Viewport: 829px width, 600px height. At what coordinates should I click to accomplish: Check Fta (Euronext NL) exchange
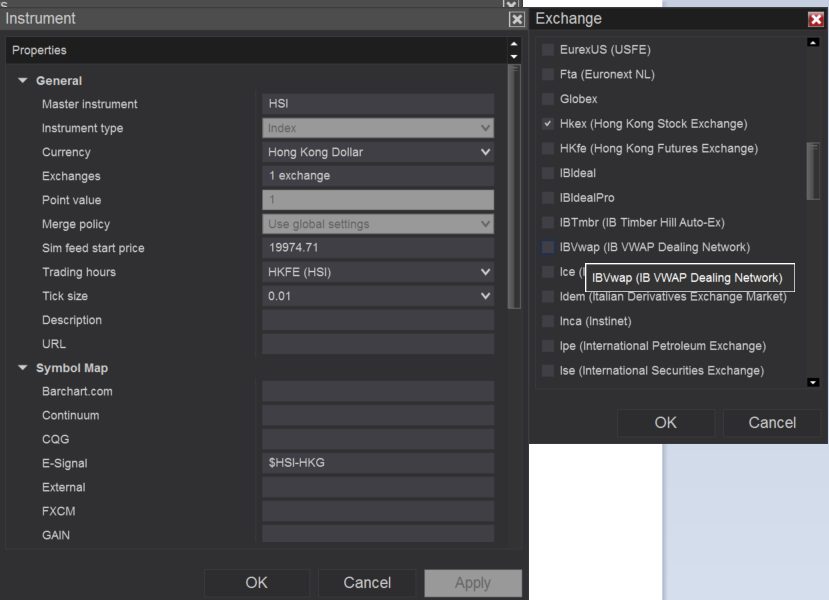[548, 75]
